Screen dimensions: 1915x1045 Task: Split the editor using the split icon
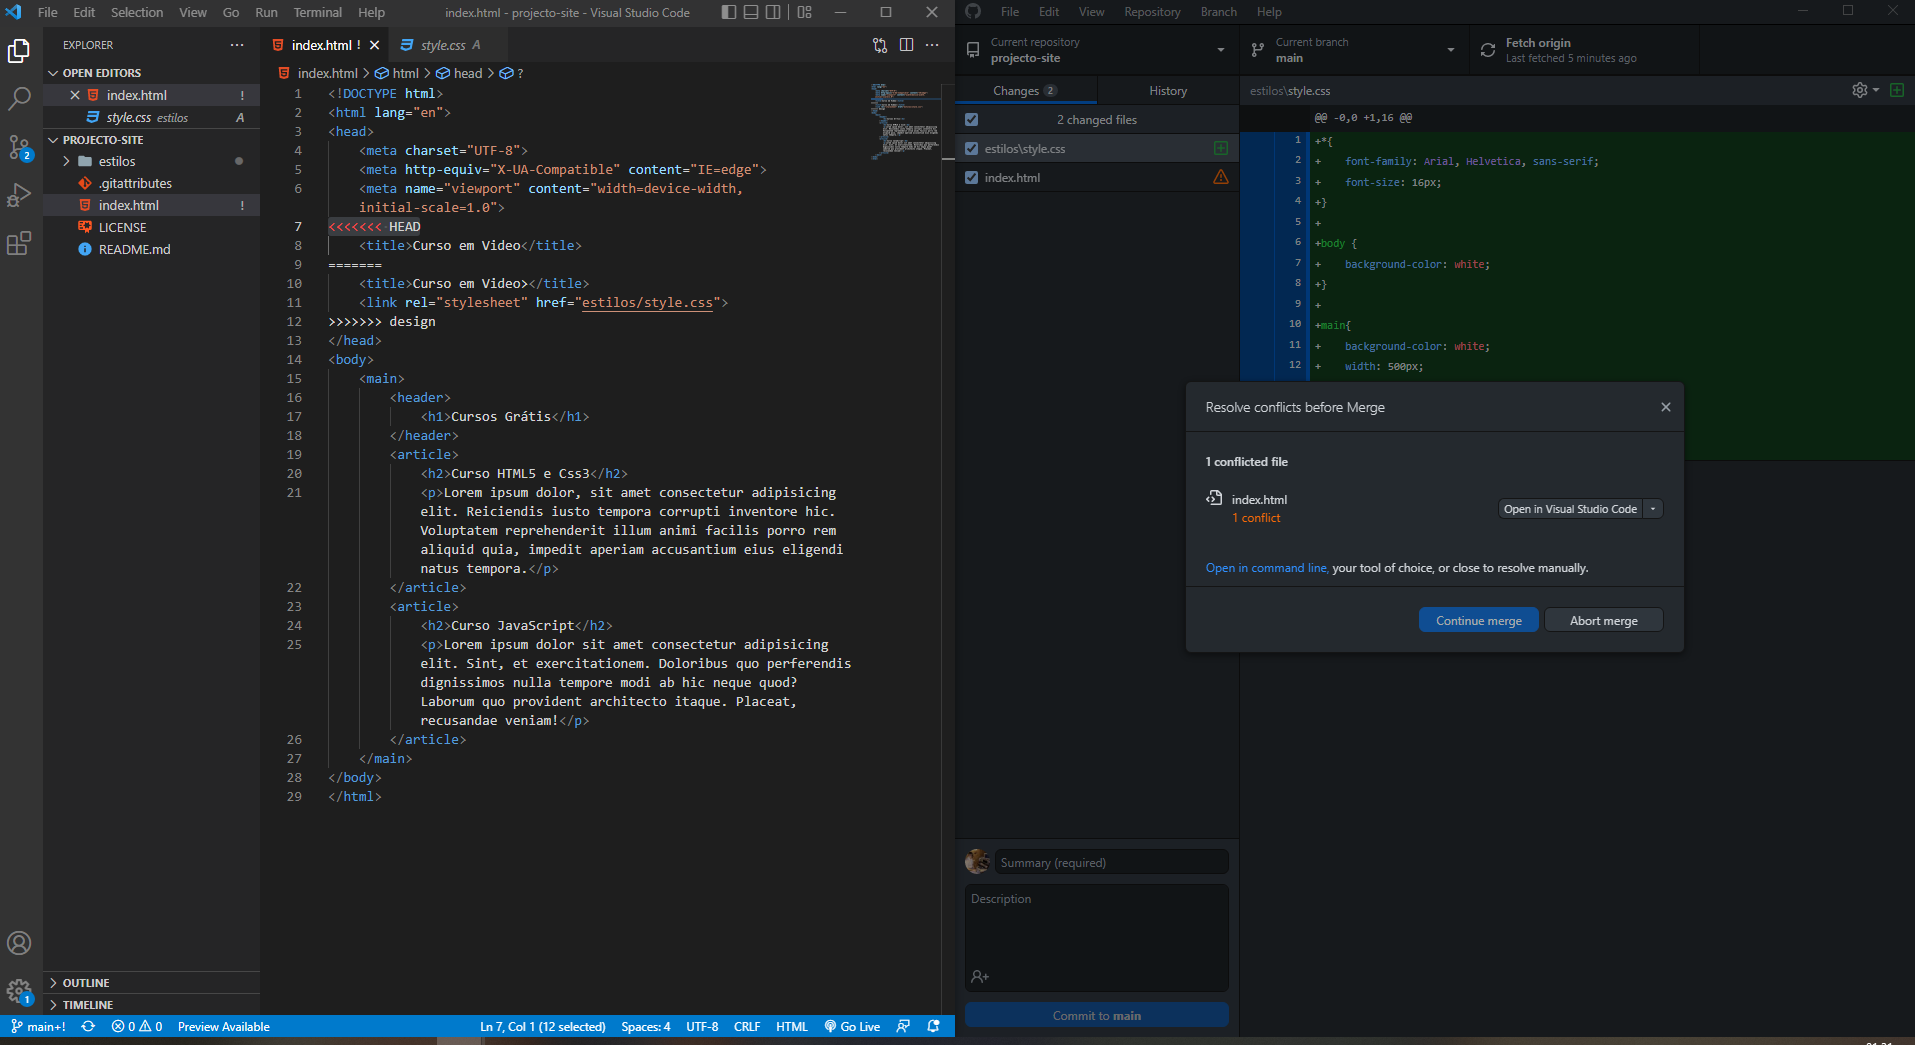coord(906,45)
